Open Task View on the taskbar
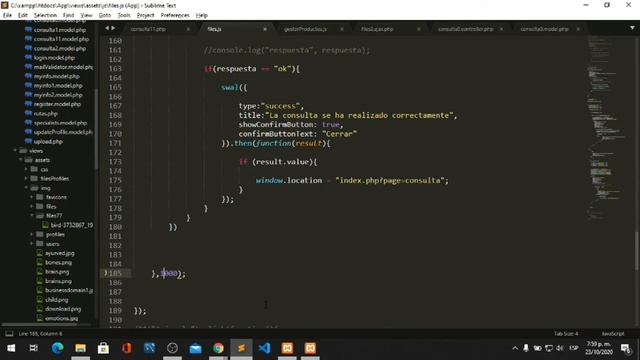 pyautogui.click(x=34, y=348)
